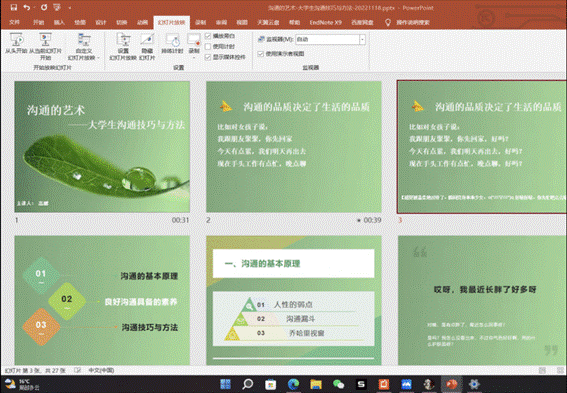The image size is (567, 393).
Task: Start slideshow from current slide
Action: click(x=45, y=46)
